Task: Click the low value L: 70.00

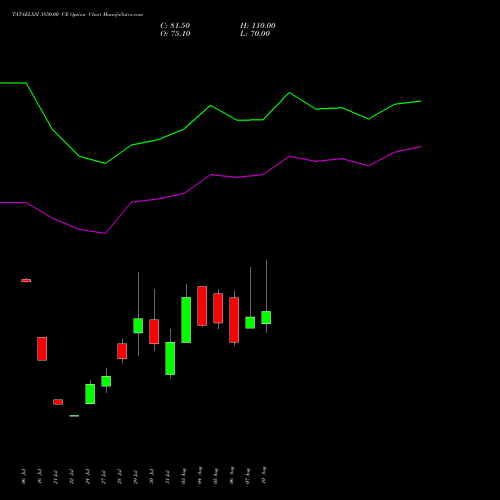Action: click(255, 34)
